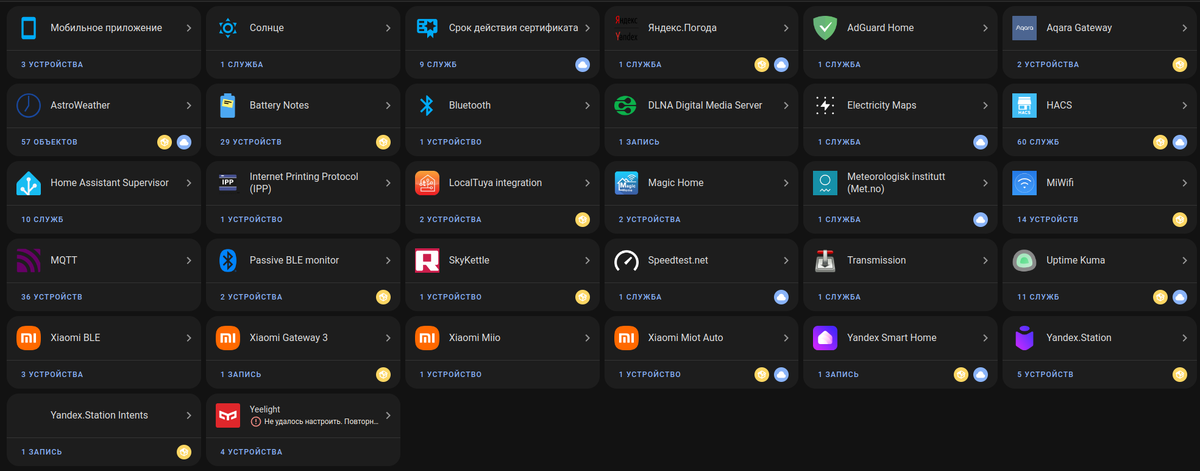The height and width of the screenshot is (471, 1200).
Task: Click the Aqara Gateway logo
Action: pyautogui.click(x=1024, y=28)
